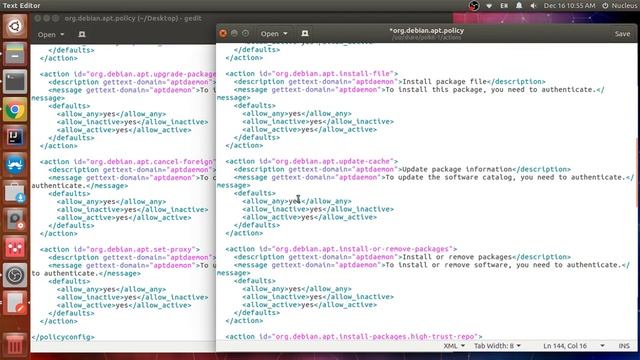Click the Update package information description text
640x360 pixels.
point(457,169)
